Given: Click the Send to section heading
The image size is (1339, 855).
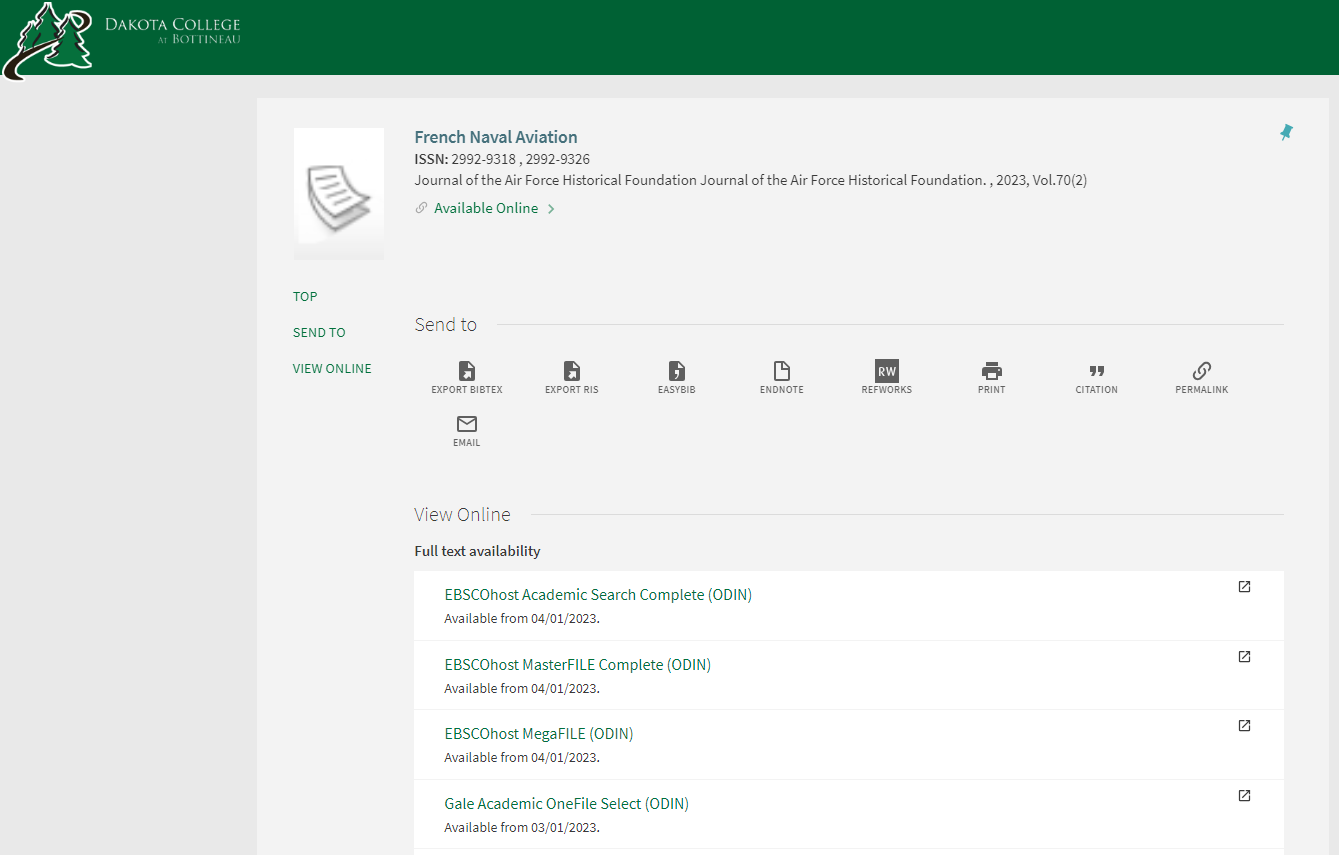Looking at the screenshot, I should coord(446,324).
